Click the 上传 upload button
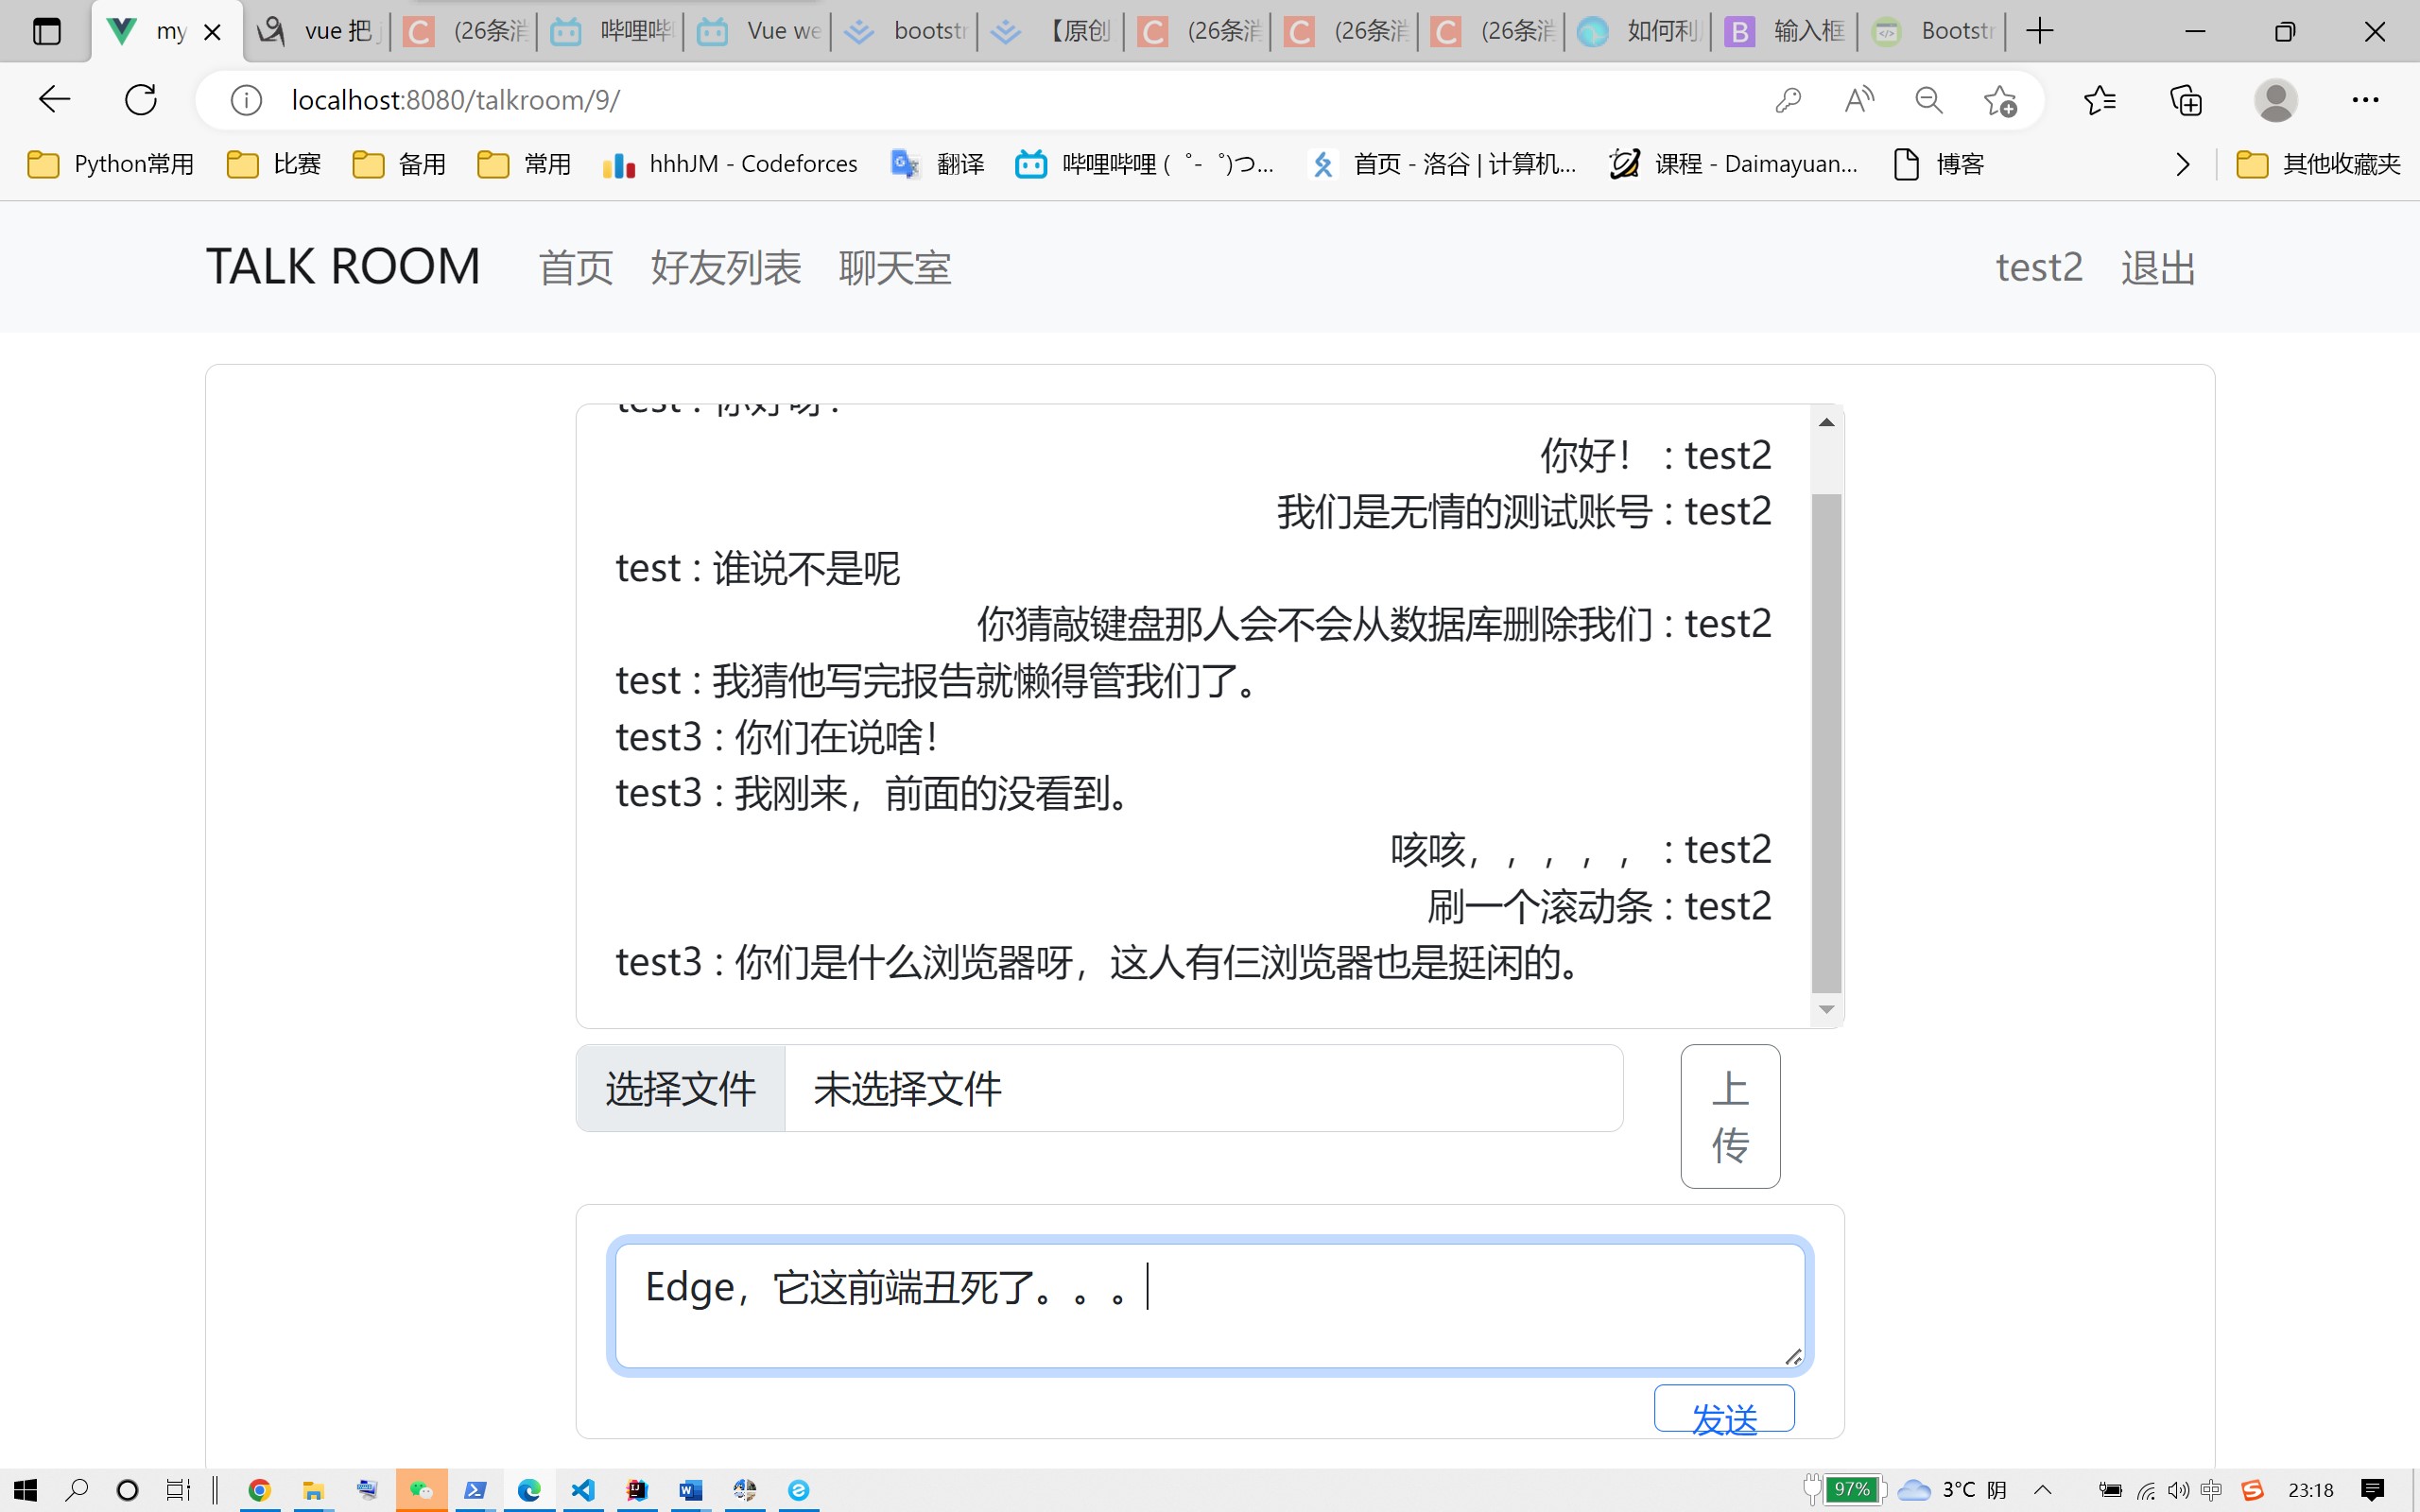Image resolution: width=2420 pixels, height=1512 pixels. coord(1730,1116)
